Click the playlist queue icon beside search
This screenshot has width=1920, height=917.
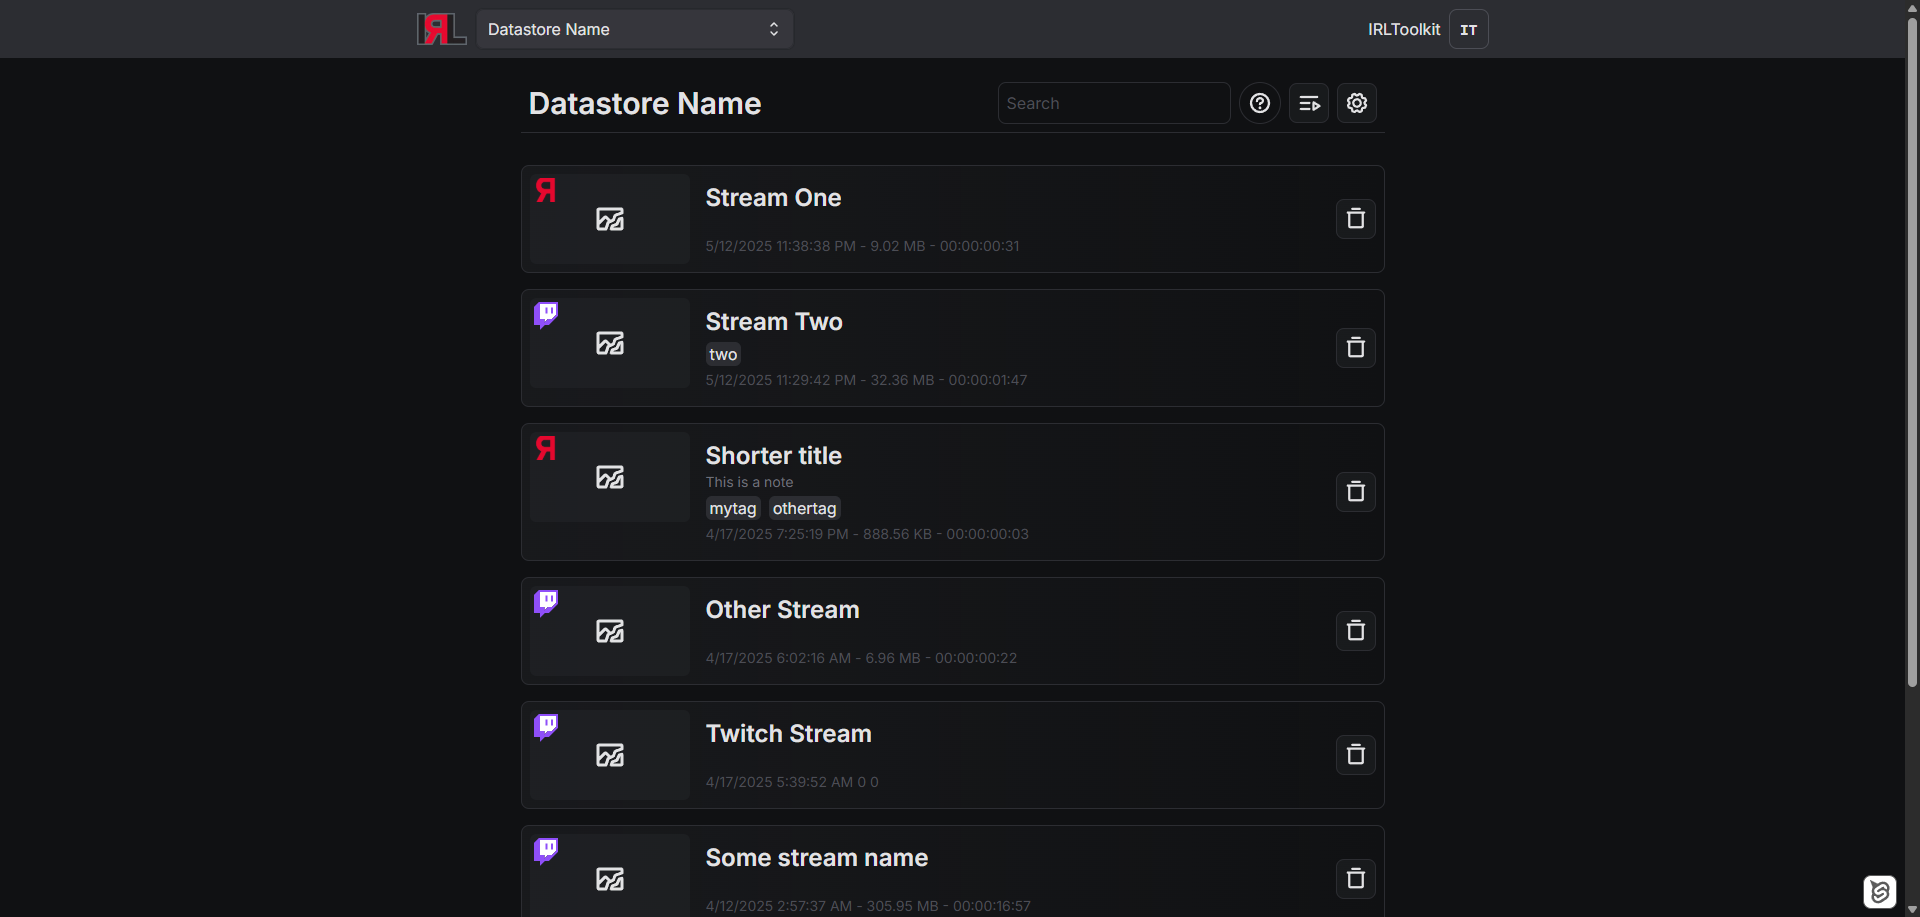tap(1308, 103)
